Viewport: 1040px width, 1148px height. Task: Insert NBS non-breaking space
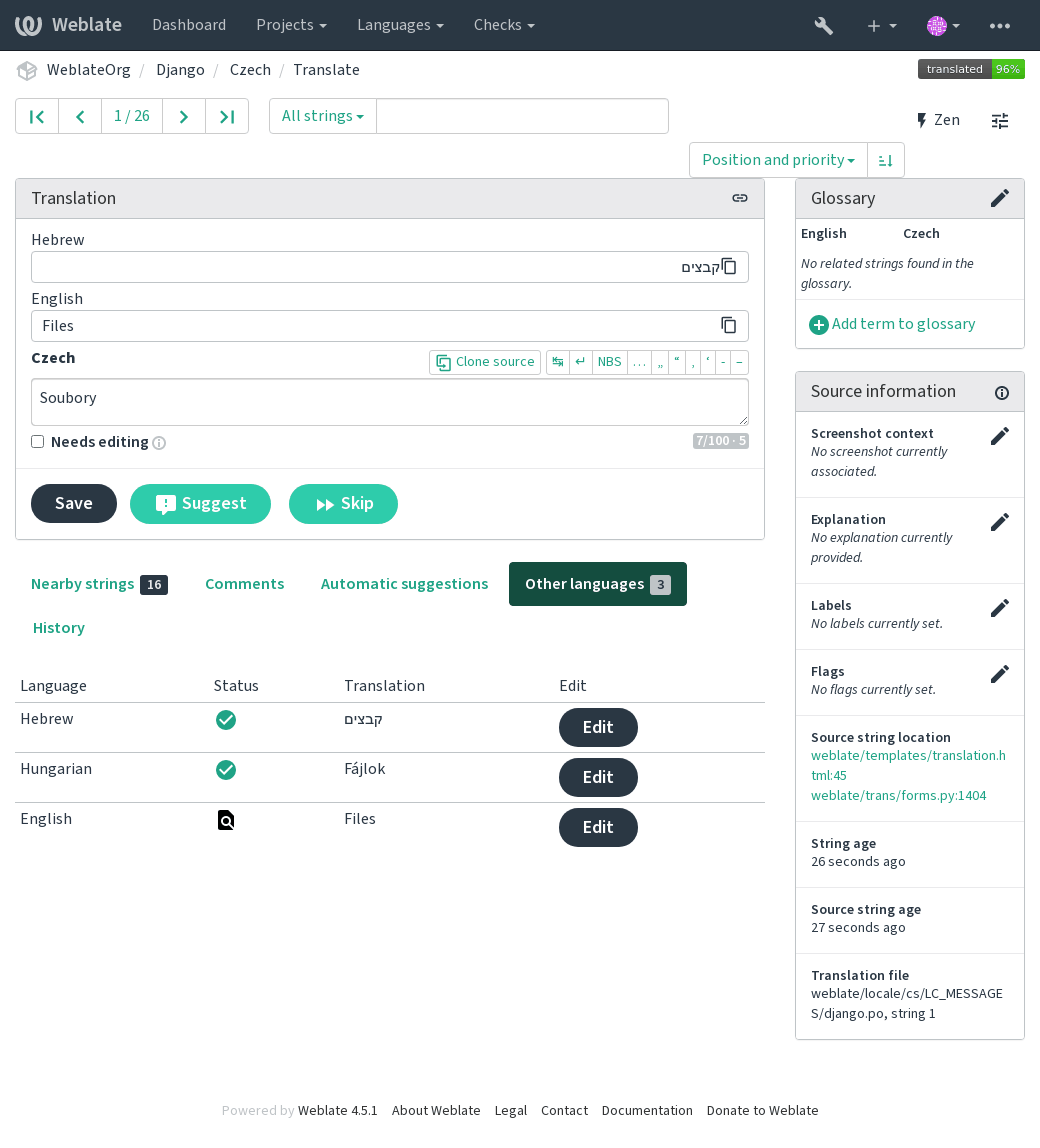tap(609, 362)
